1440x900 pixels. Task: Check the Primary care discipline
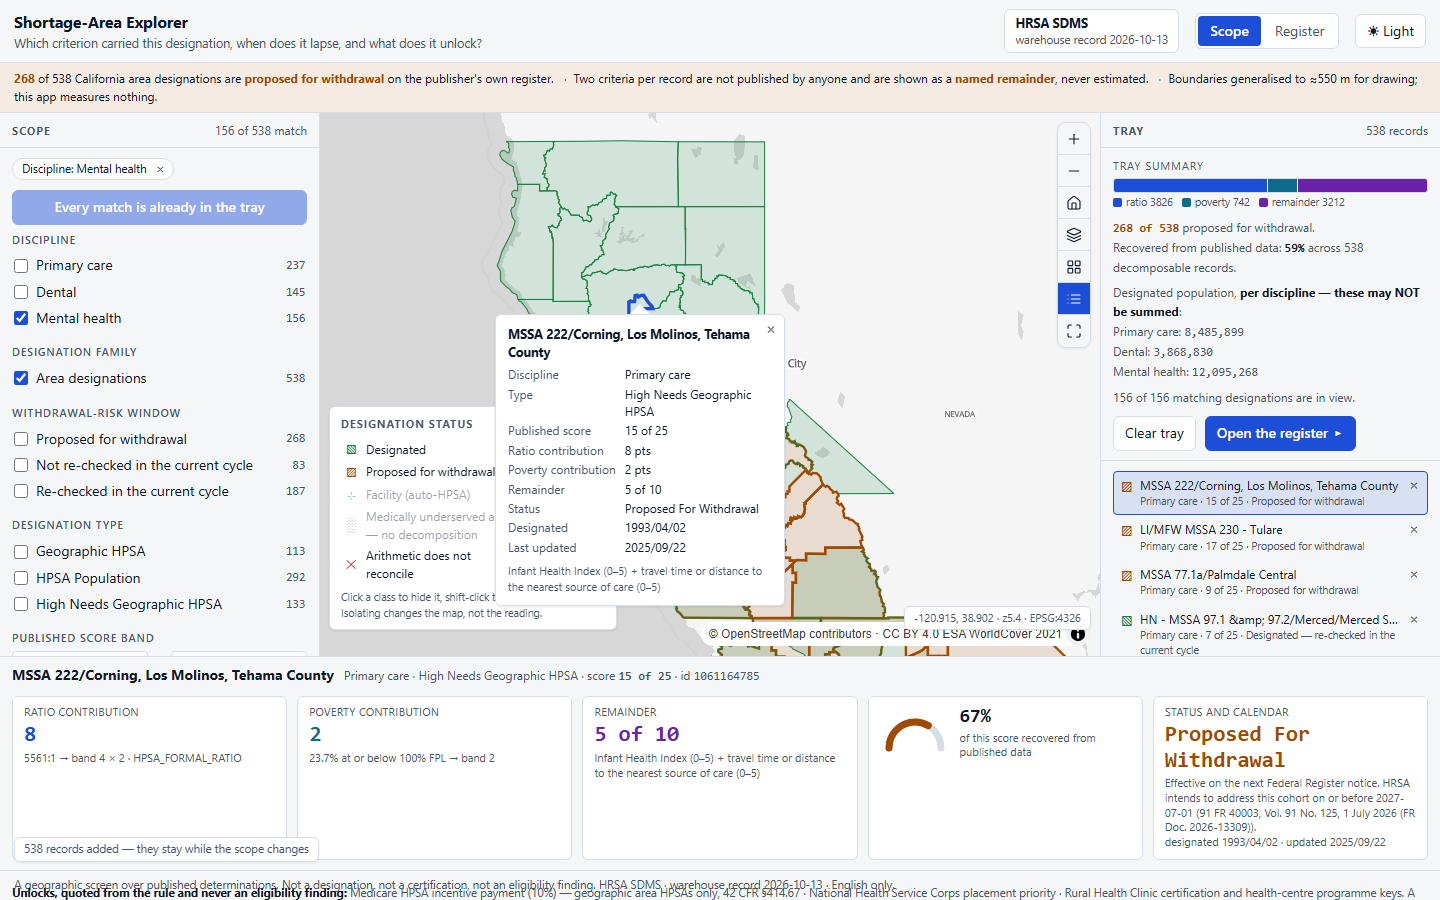(x=21, y=266)
